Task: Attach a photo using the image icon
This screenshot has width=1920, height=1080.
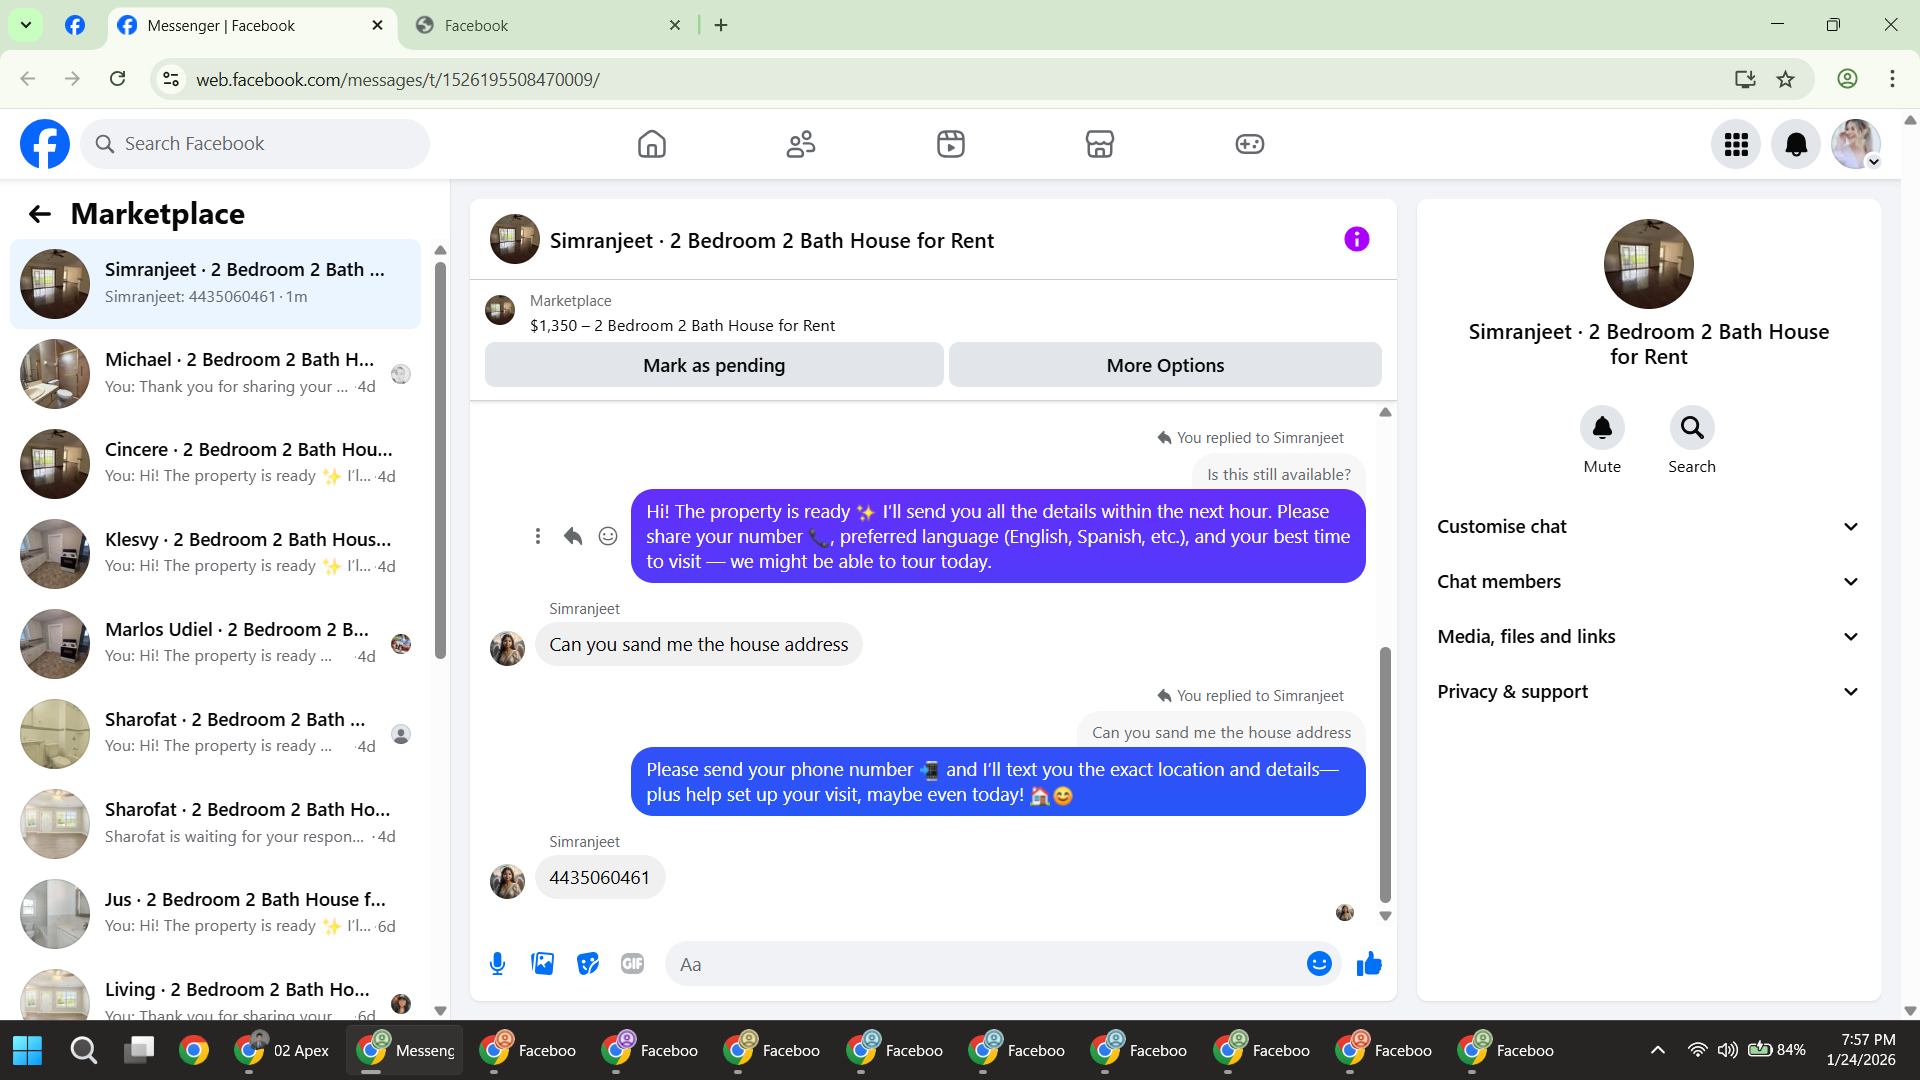Action: tap(542, 964)
